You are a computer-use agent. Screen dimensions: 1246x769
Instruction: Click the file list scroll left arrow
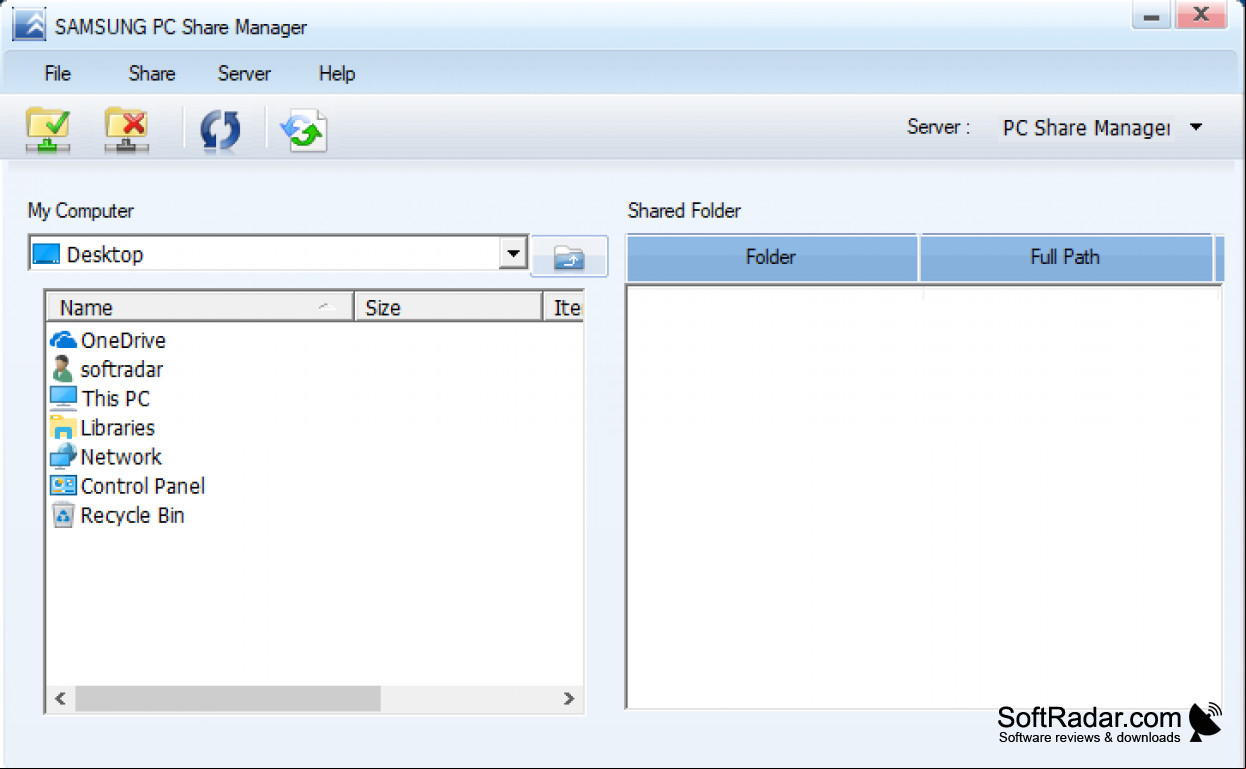click(60, 698)
